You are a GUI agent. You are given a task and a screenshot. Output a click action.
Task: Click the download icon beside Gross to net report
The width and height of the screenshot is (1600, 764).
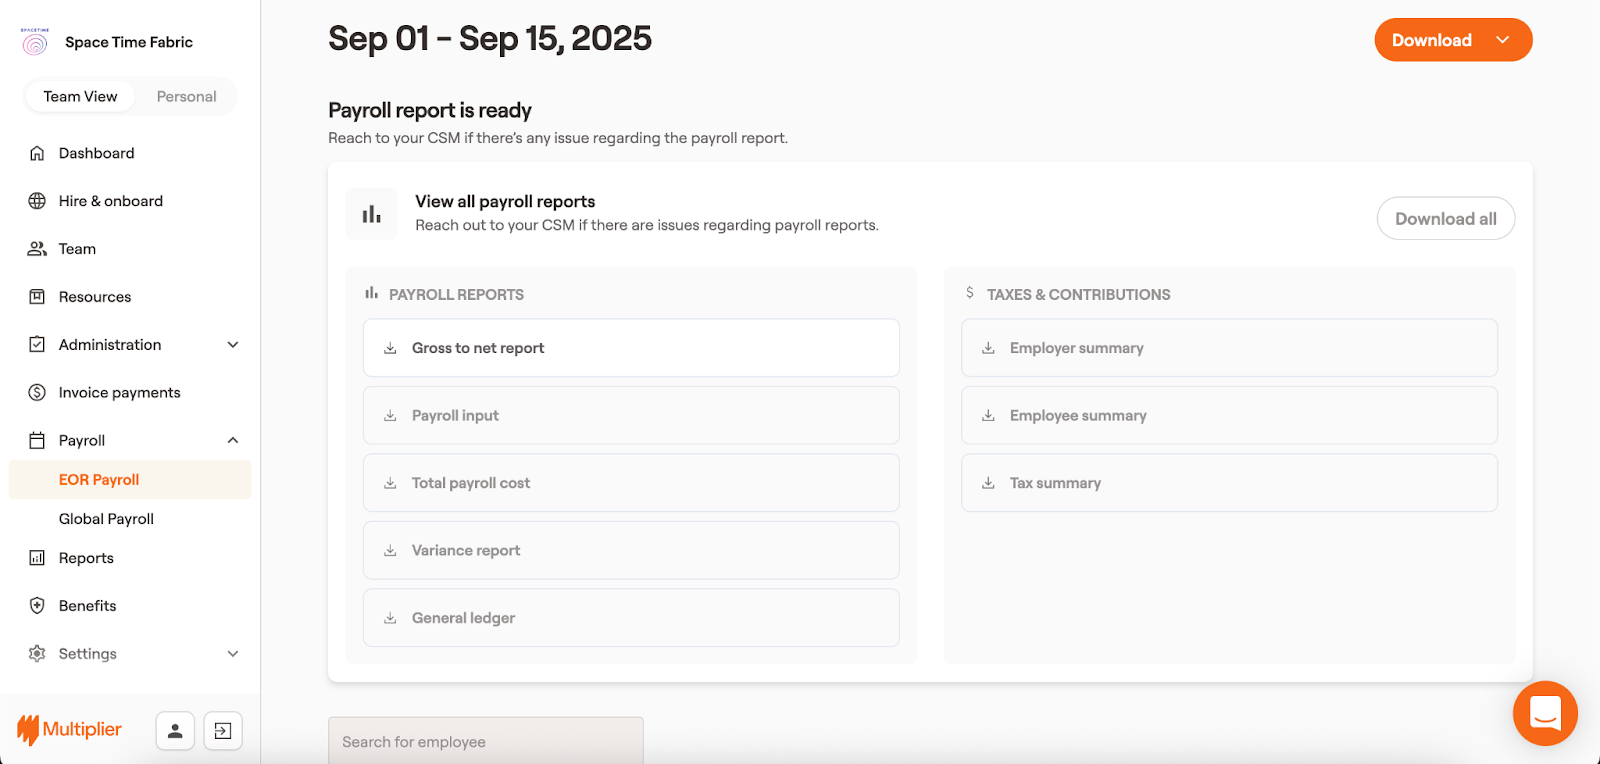click(x=390, y=348)
